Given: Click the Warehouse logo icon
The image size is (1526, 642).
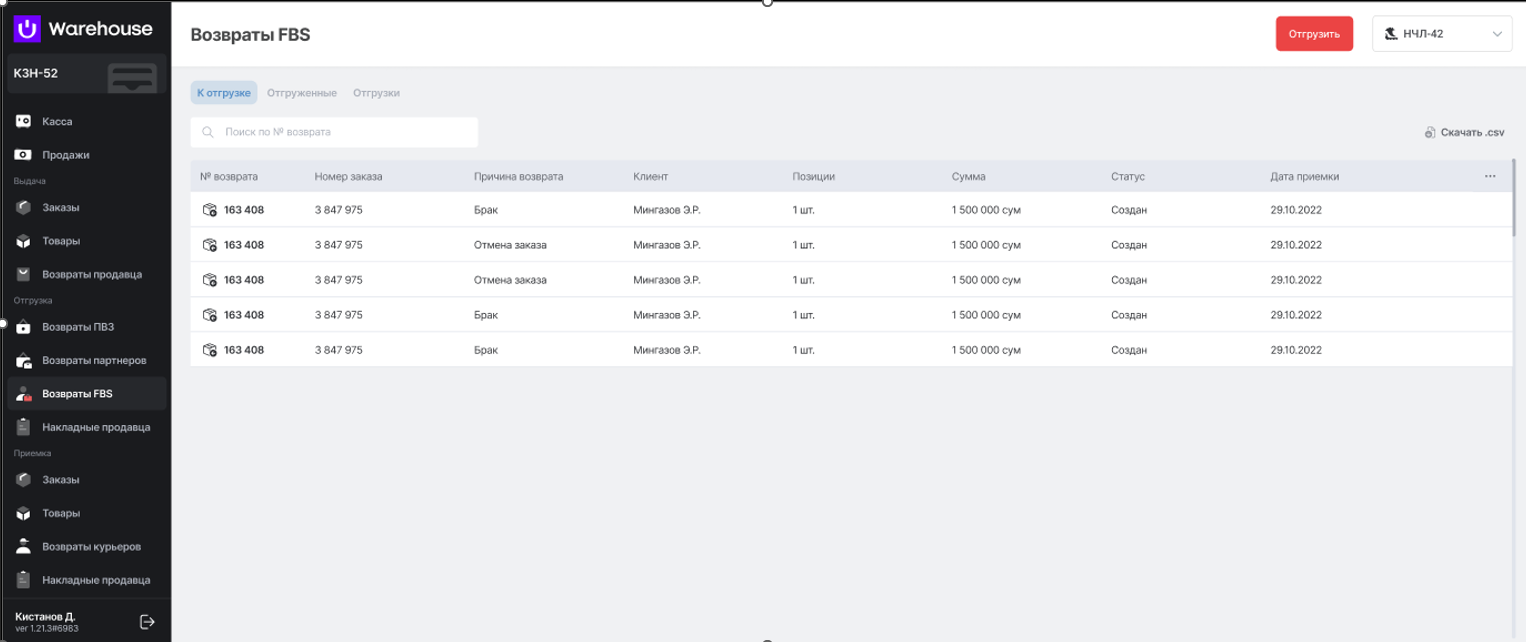Looking at the screenshot, I should [28, 29].
